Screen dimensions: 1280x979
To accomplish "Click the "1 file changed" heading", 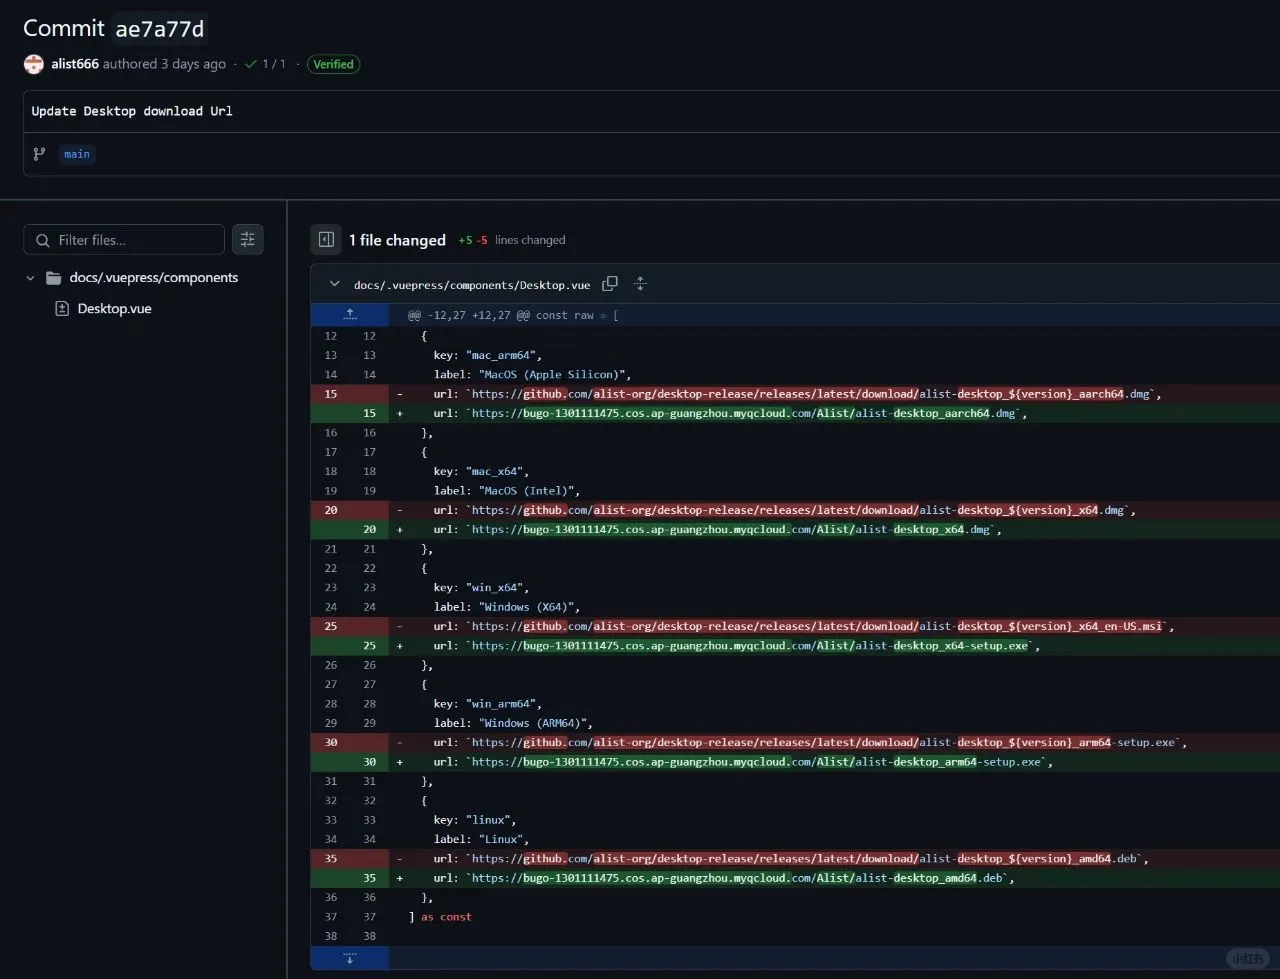I will point(397,240).
